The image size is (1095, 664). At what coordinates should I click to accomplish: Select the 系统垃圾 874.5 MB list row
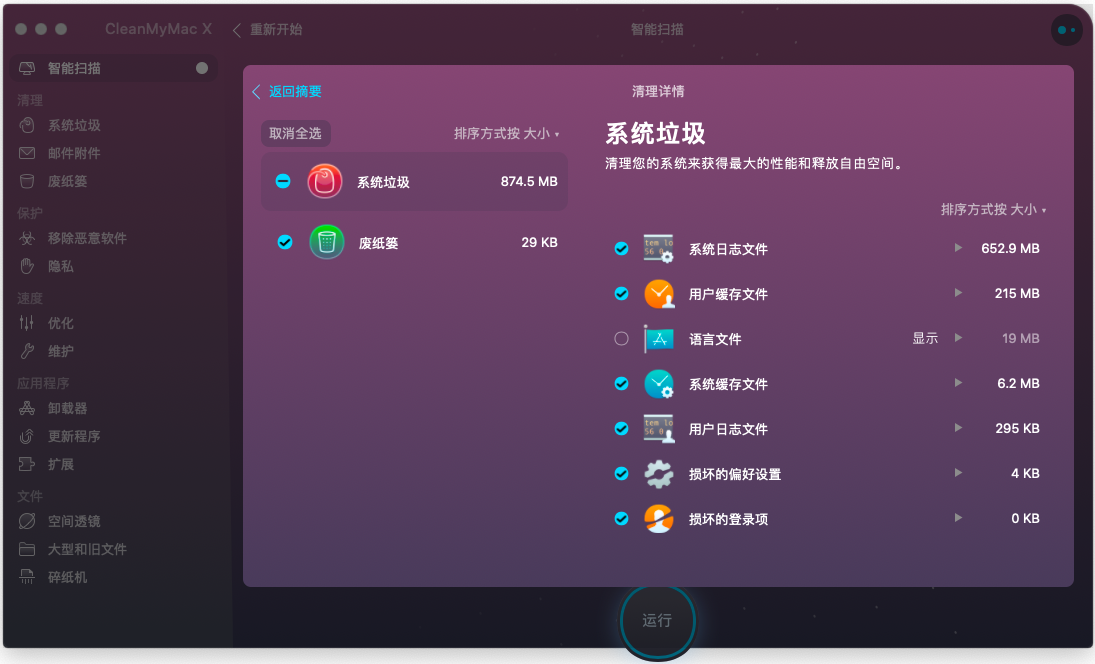414,182
